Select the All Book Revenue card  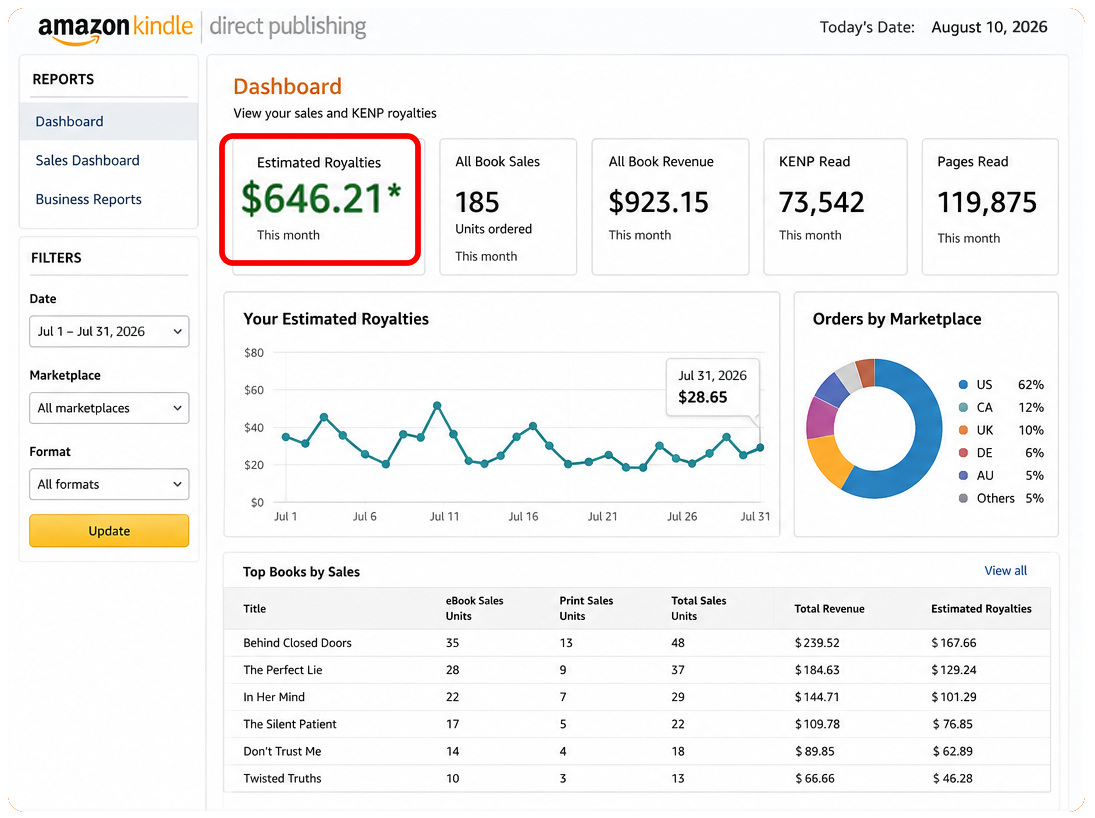tap(670, 207)
